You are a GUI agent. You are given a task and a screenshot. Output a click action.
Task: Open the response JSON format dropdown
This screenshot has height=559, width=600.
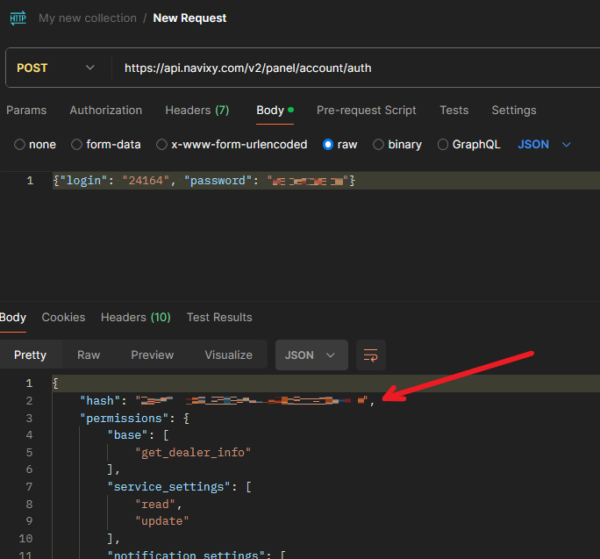(x=311, y=355)
